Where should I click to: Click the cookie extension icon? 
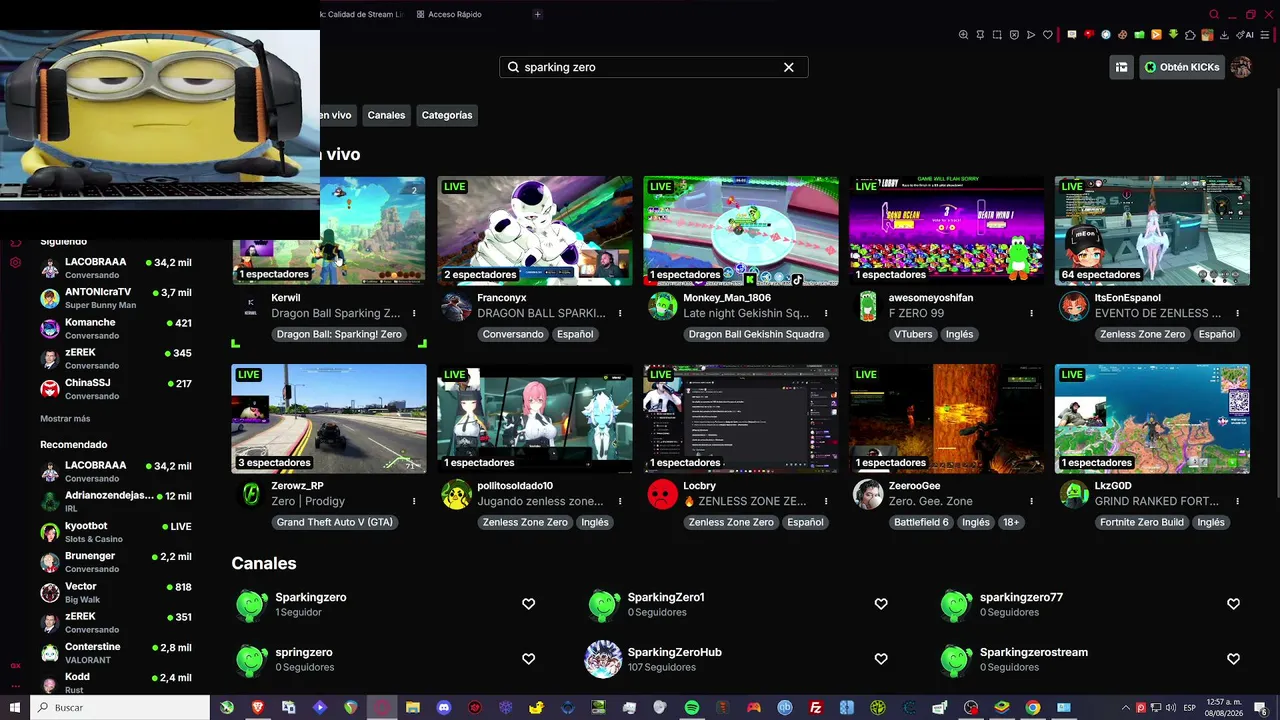click(1123, 35)
